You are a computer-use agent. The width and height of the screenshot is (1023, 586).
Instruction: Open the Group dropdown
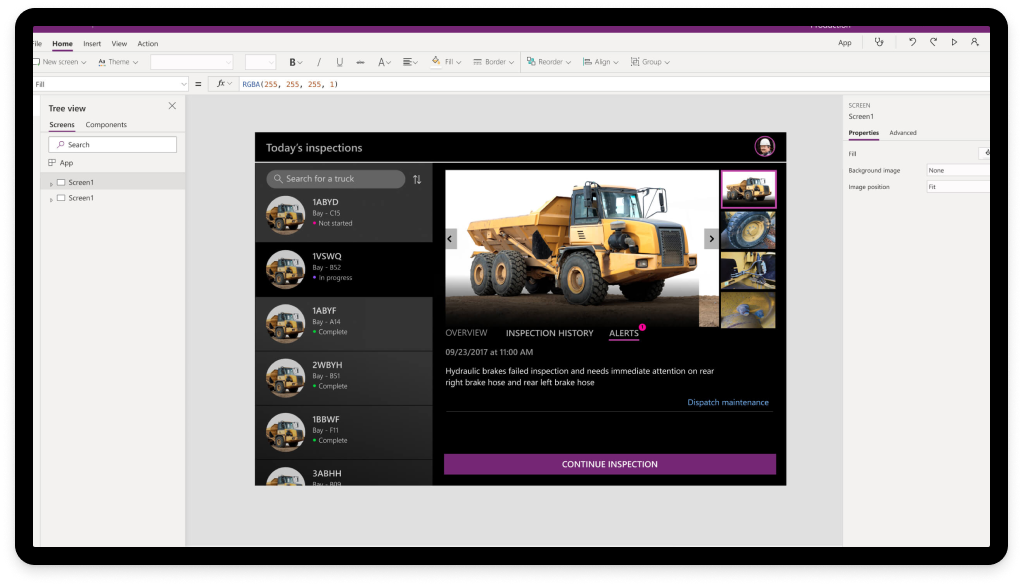650,62
